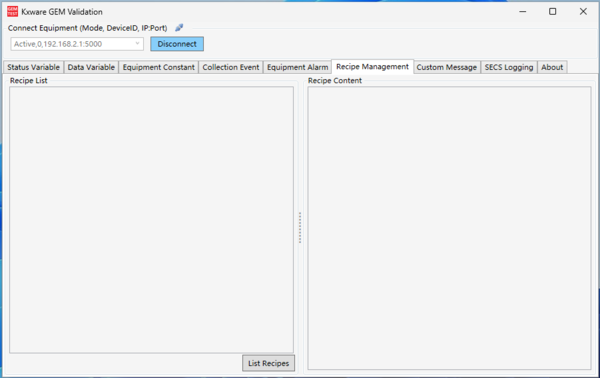600x378 pixels.
Task: Click the Disconnect button
Action: (177, 44)
